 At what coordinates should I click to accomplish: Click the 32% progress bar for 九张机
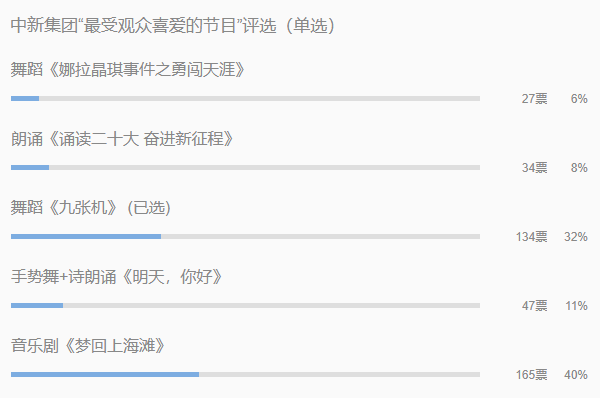tap(245, 237)
